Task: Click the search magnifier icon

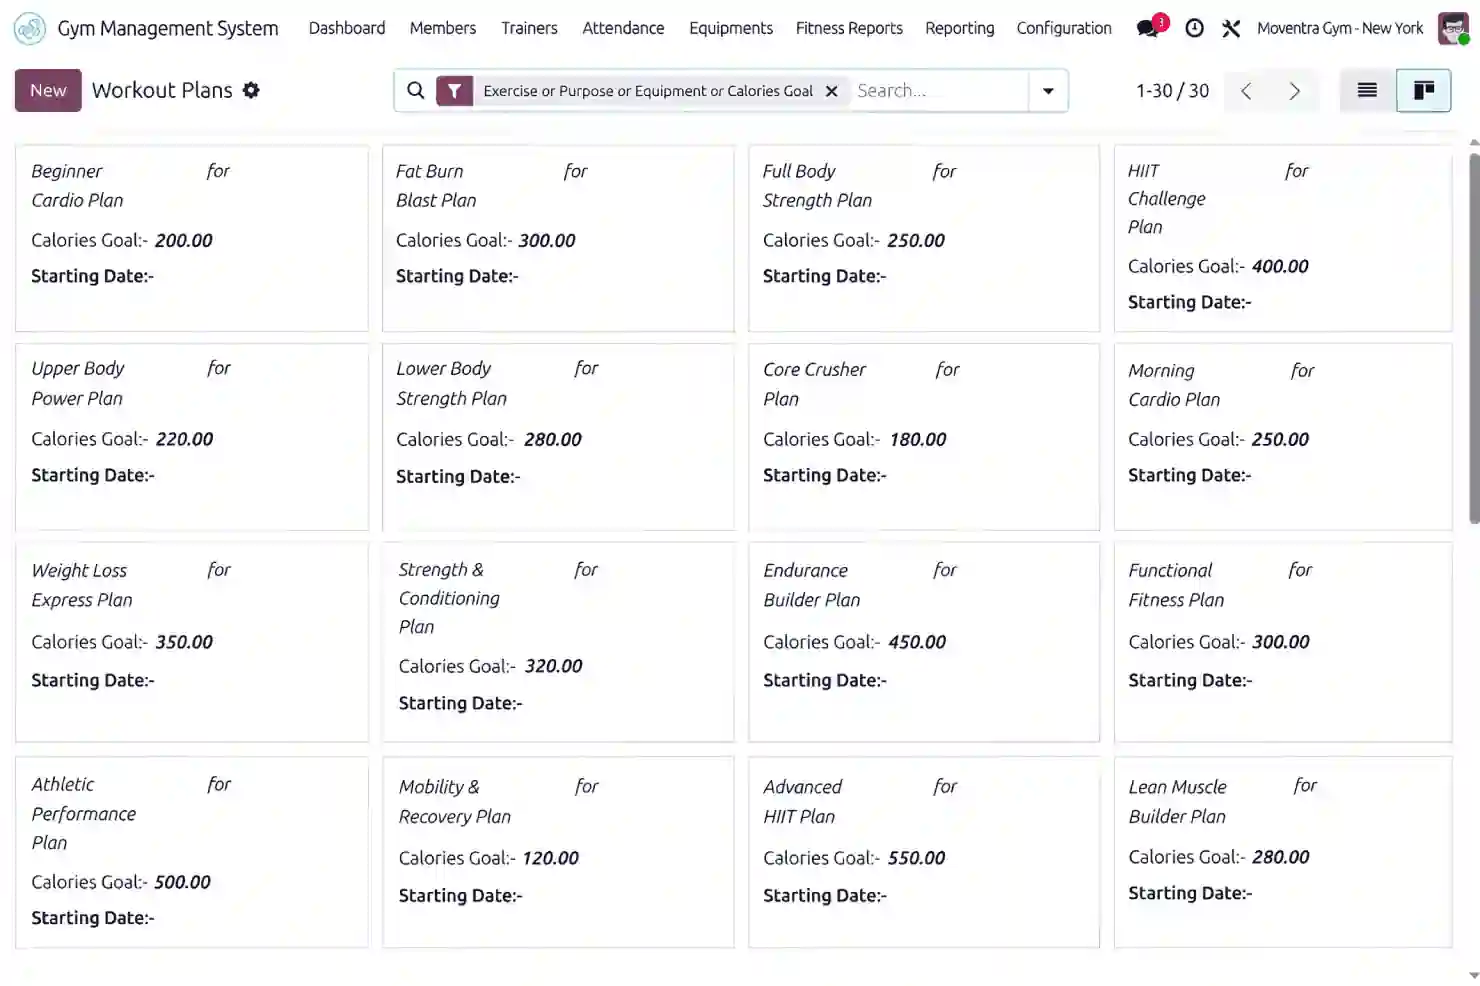Action: tap(416, 91)
